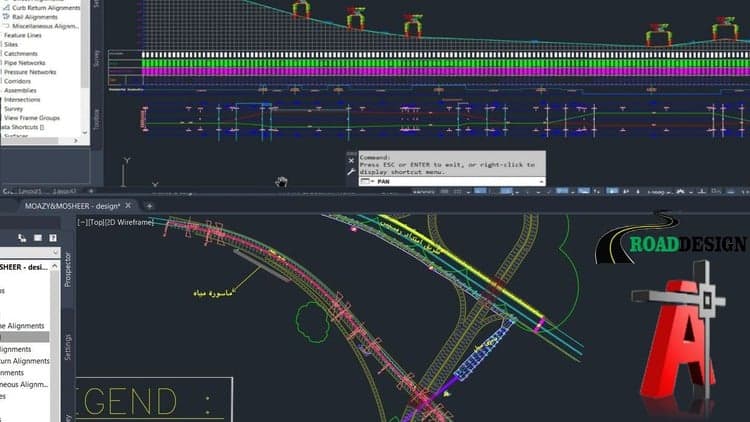Click upper tree vertical scrollbar down arrow

[85, 133]
